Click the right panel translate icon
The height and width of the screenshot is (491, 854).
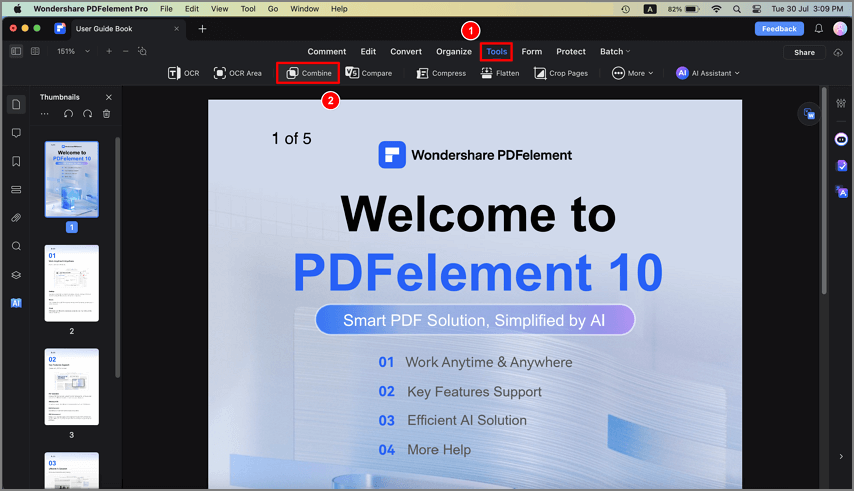[841, 192]
